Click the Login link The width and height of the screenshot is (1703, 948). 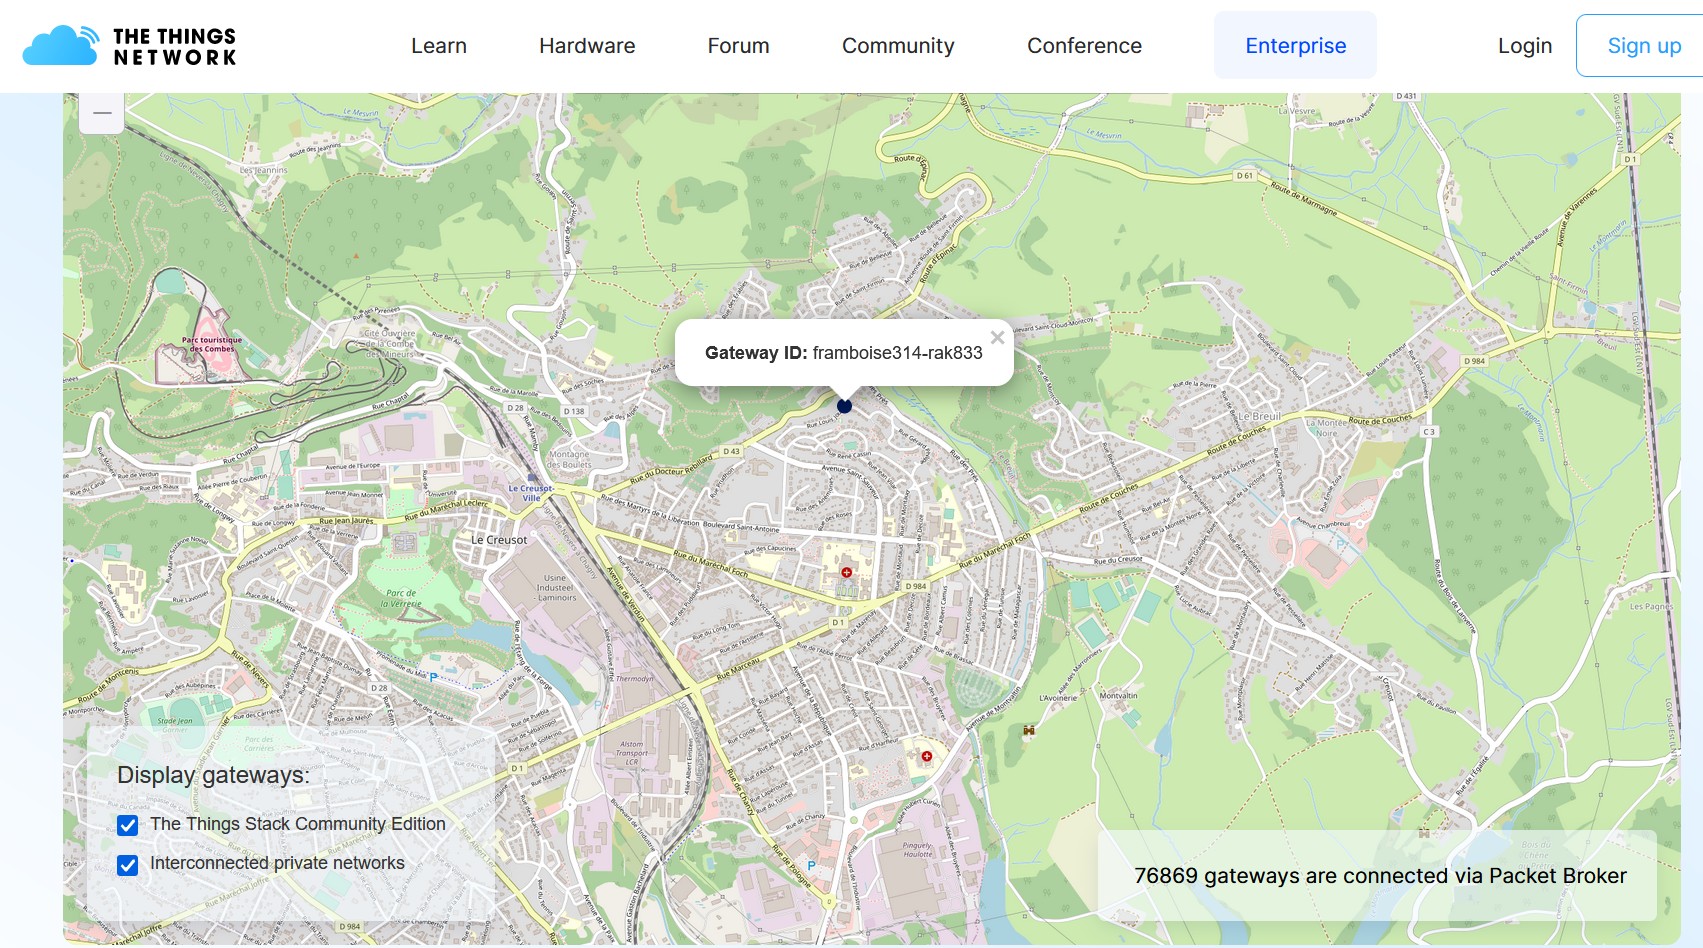pyautogui.click(x=1525, y=46)
